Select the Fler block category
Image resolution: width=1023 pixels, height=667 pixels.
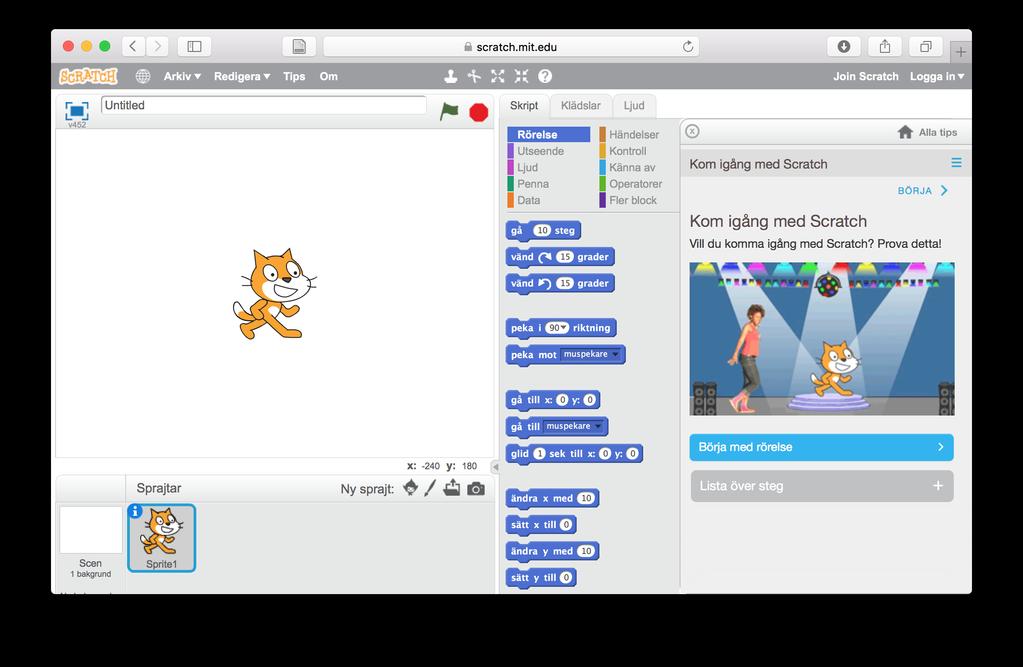point(634,200)
